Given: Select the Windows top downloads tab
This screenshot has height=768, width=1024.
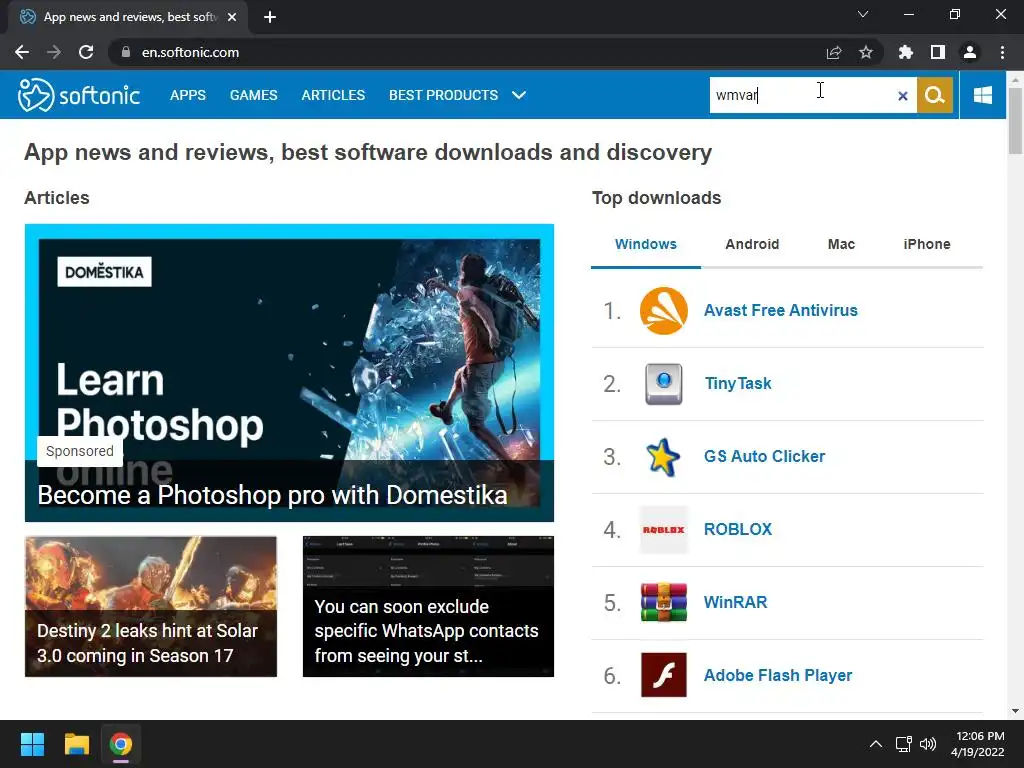Looking at the screenshot, I should (x=646, y=244).
